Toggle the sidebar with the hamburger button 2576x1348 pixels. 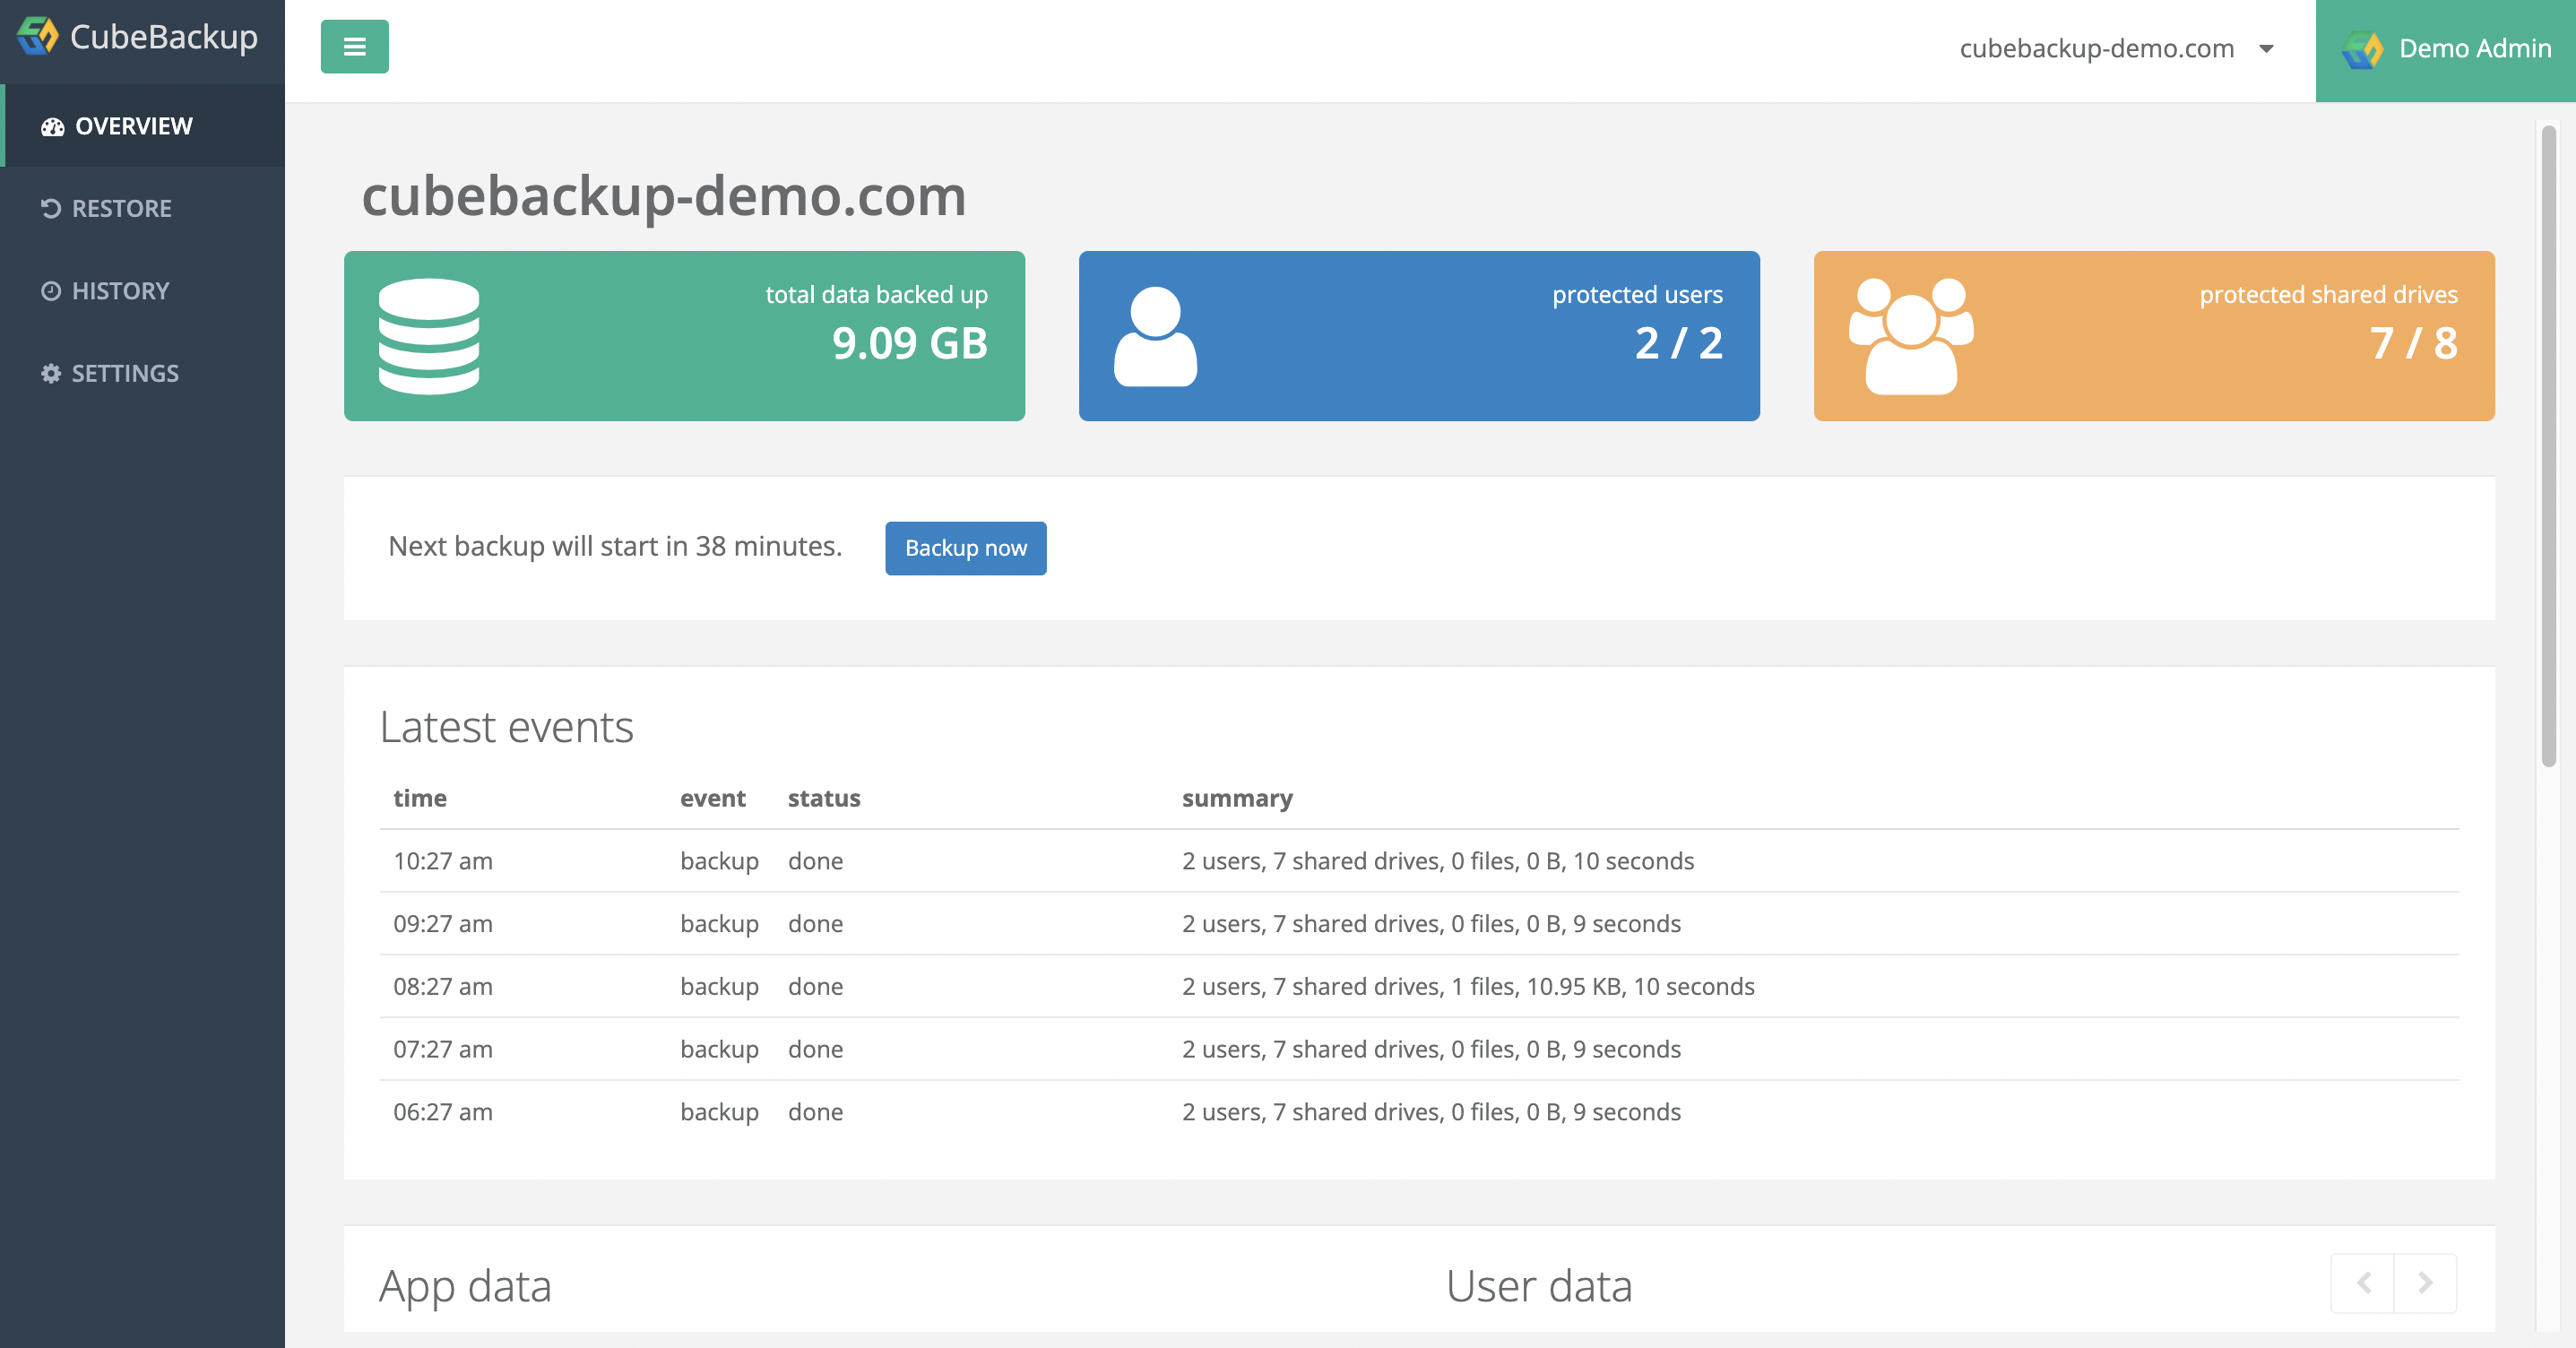[x=354, y=46]
